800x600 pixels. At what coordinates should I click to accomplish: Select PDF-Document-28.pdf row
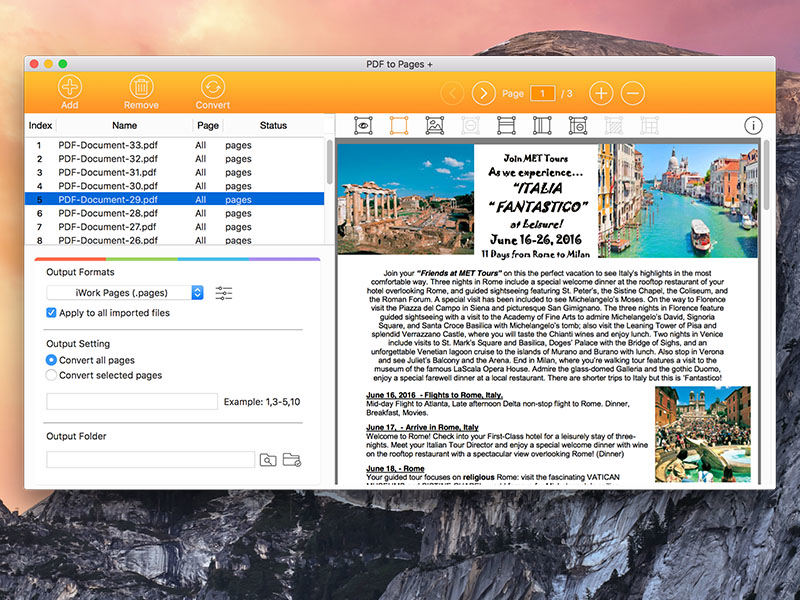coord(174,213)
